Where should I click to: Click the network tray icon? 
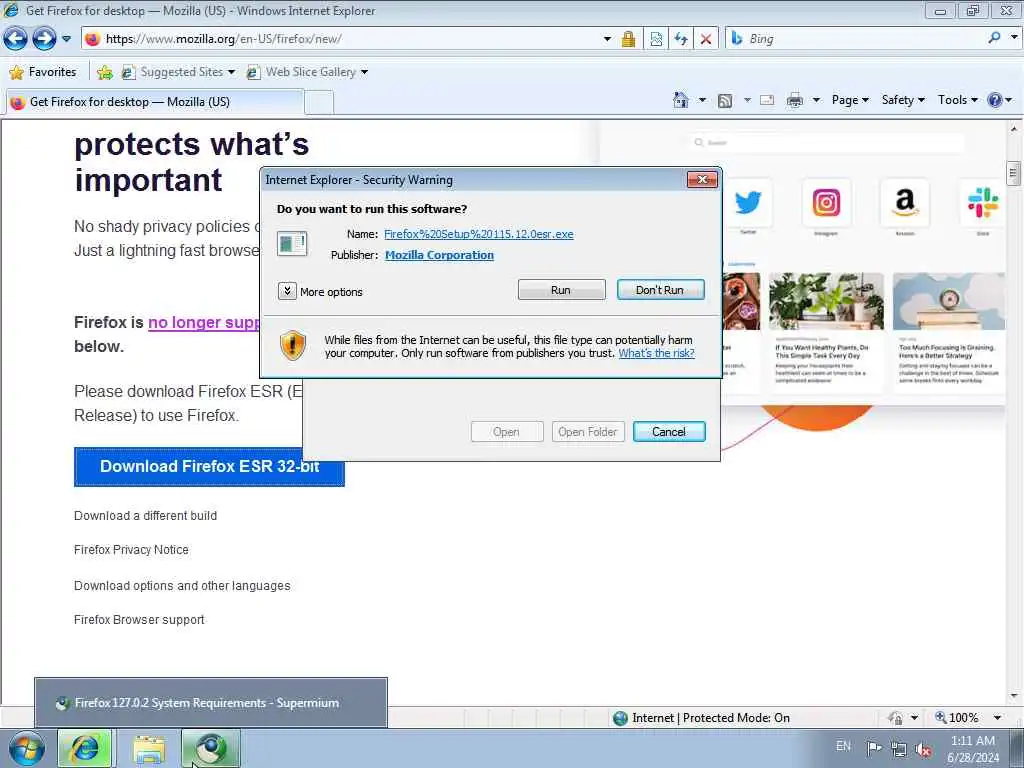(x=899, y=749)
